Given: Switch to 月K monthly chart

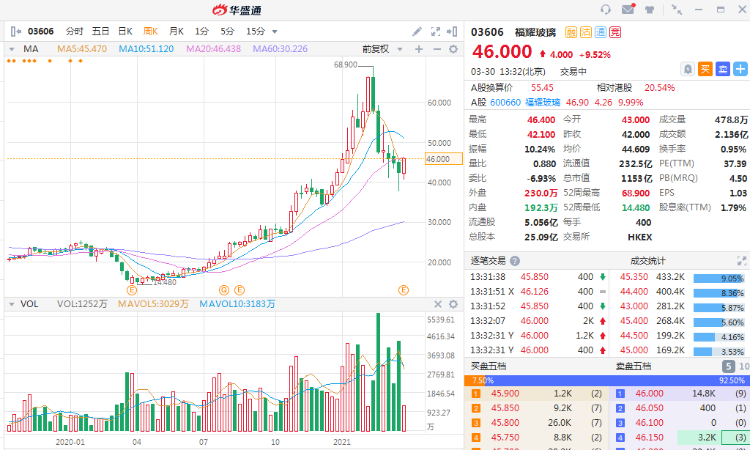Looking at the screenshot, I should point(176,32).
